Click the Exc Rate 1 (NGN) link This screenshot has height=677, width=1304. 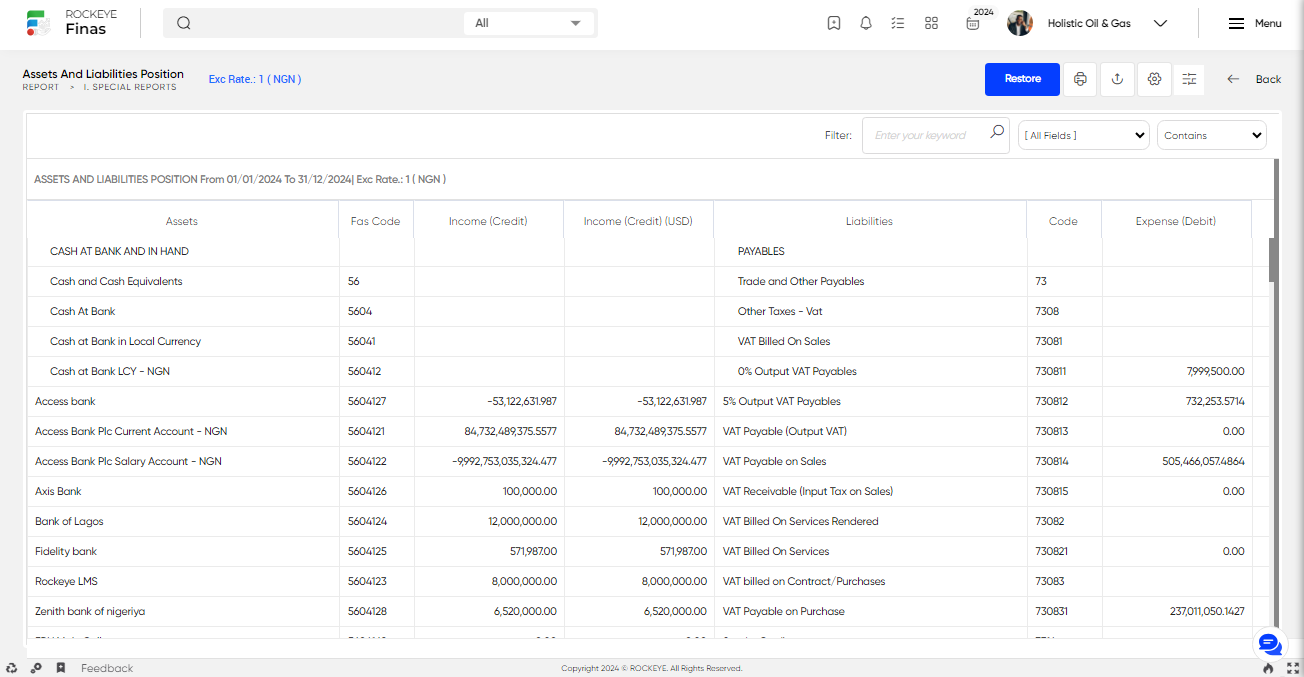[255, 79]
